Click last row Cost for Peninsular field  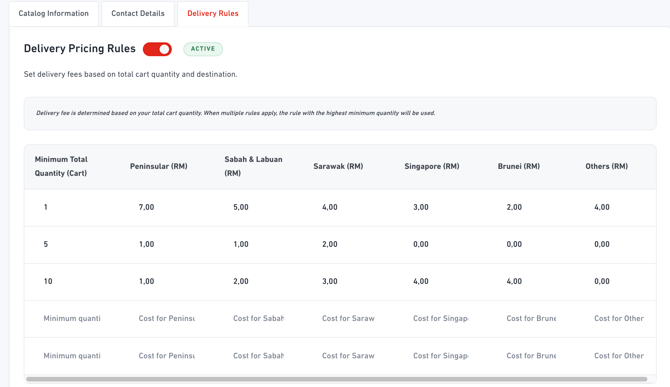coord(167,356)
